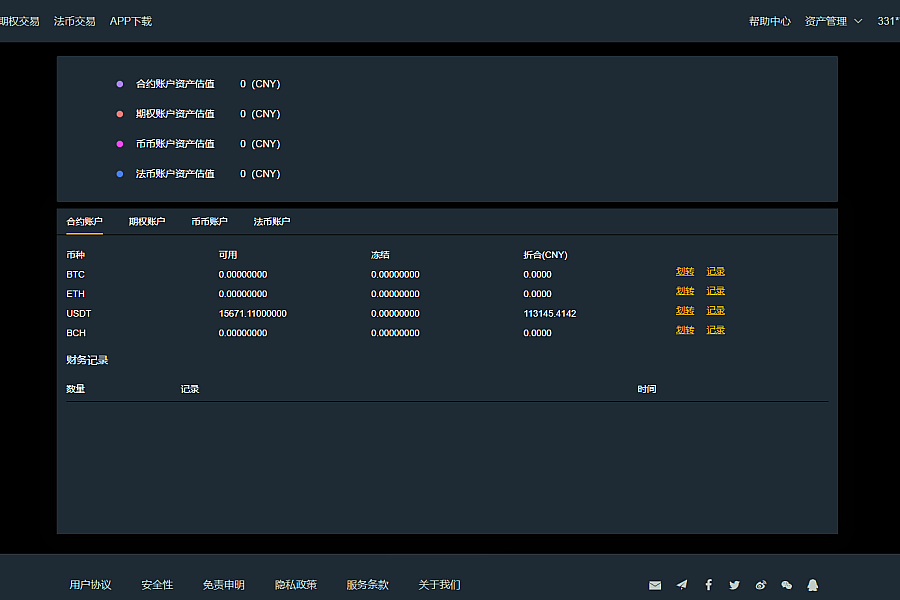This screenshot has width=900, height=600.
Task: Click the USDT available value 15671.11000000
Action: [253, 313]
